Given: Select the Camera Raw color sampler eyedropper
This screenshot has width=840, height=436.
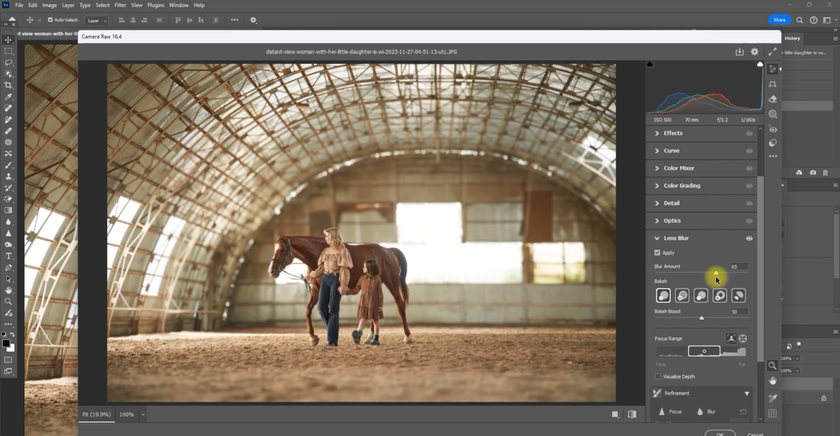Looking at the screenshot, I should coord(772,398).
